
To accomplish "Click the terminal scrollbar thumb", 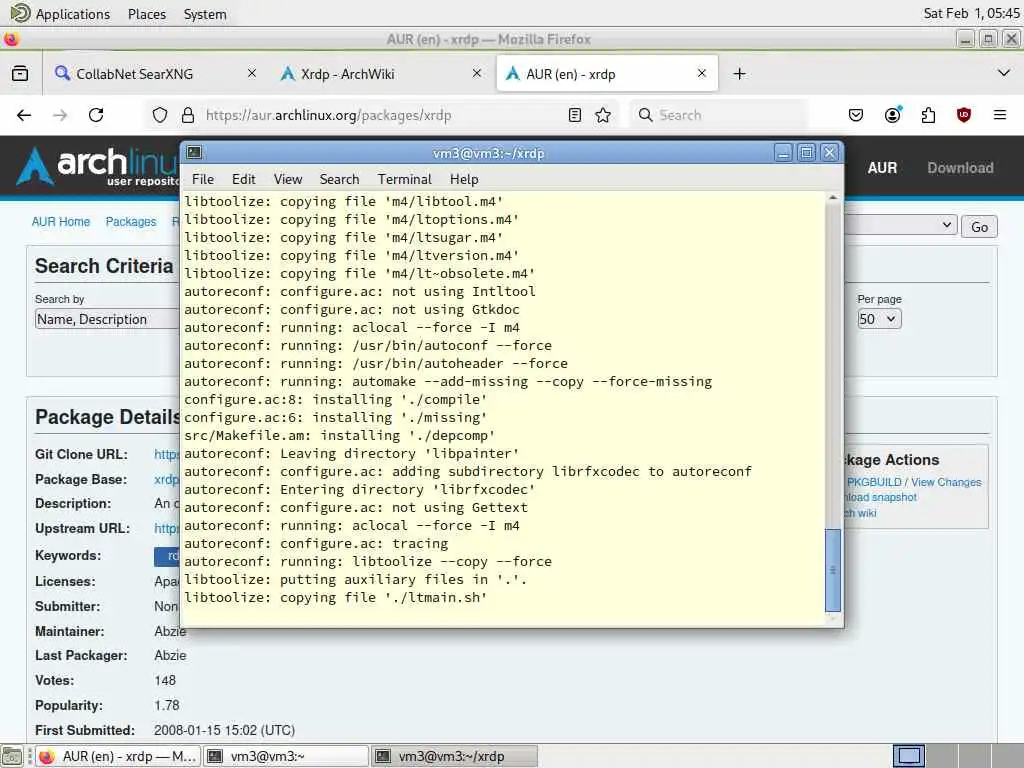I will (x=833, y=569).
